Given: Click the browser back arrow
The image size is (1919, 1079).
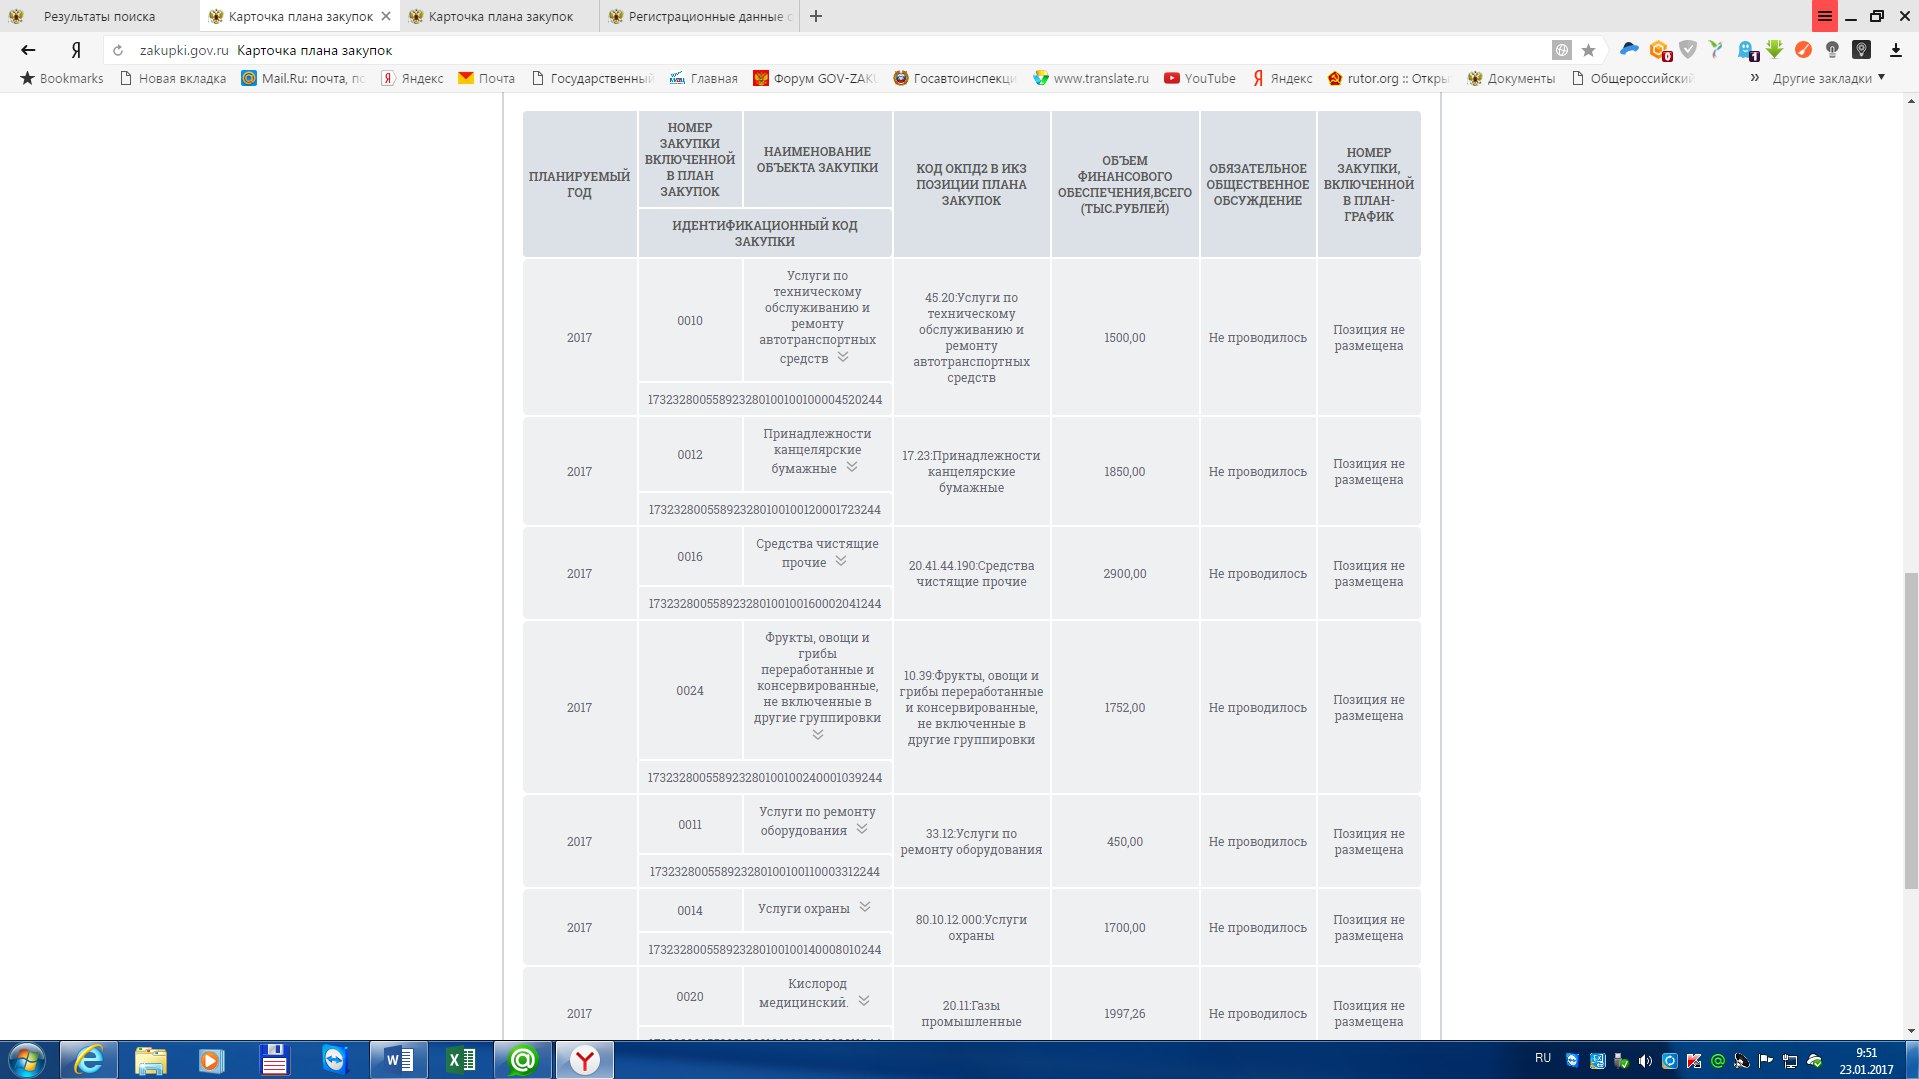Looking at the screenshot, I should 28,50.
